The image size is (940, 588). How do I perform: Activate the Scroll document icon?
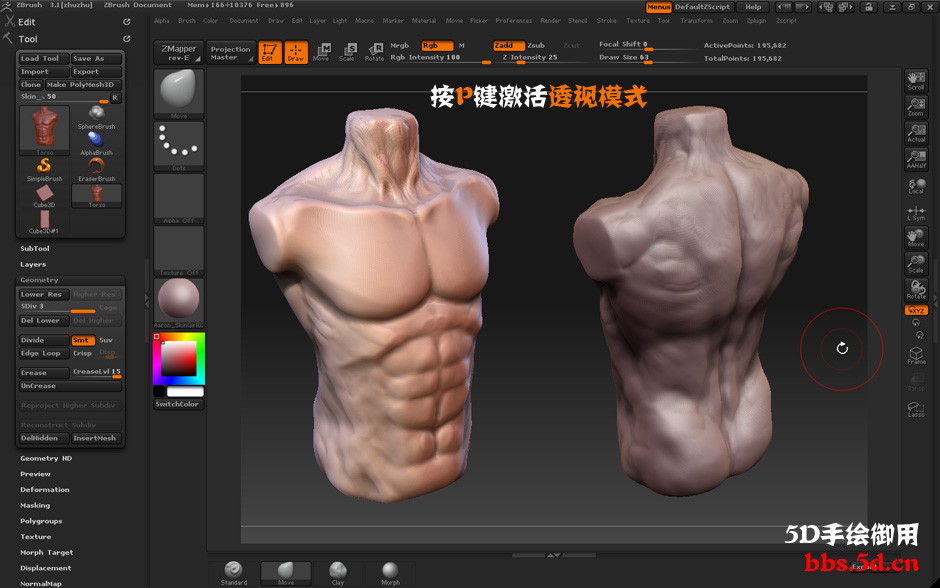(916, 81)
